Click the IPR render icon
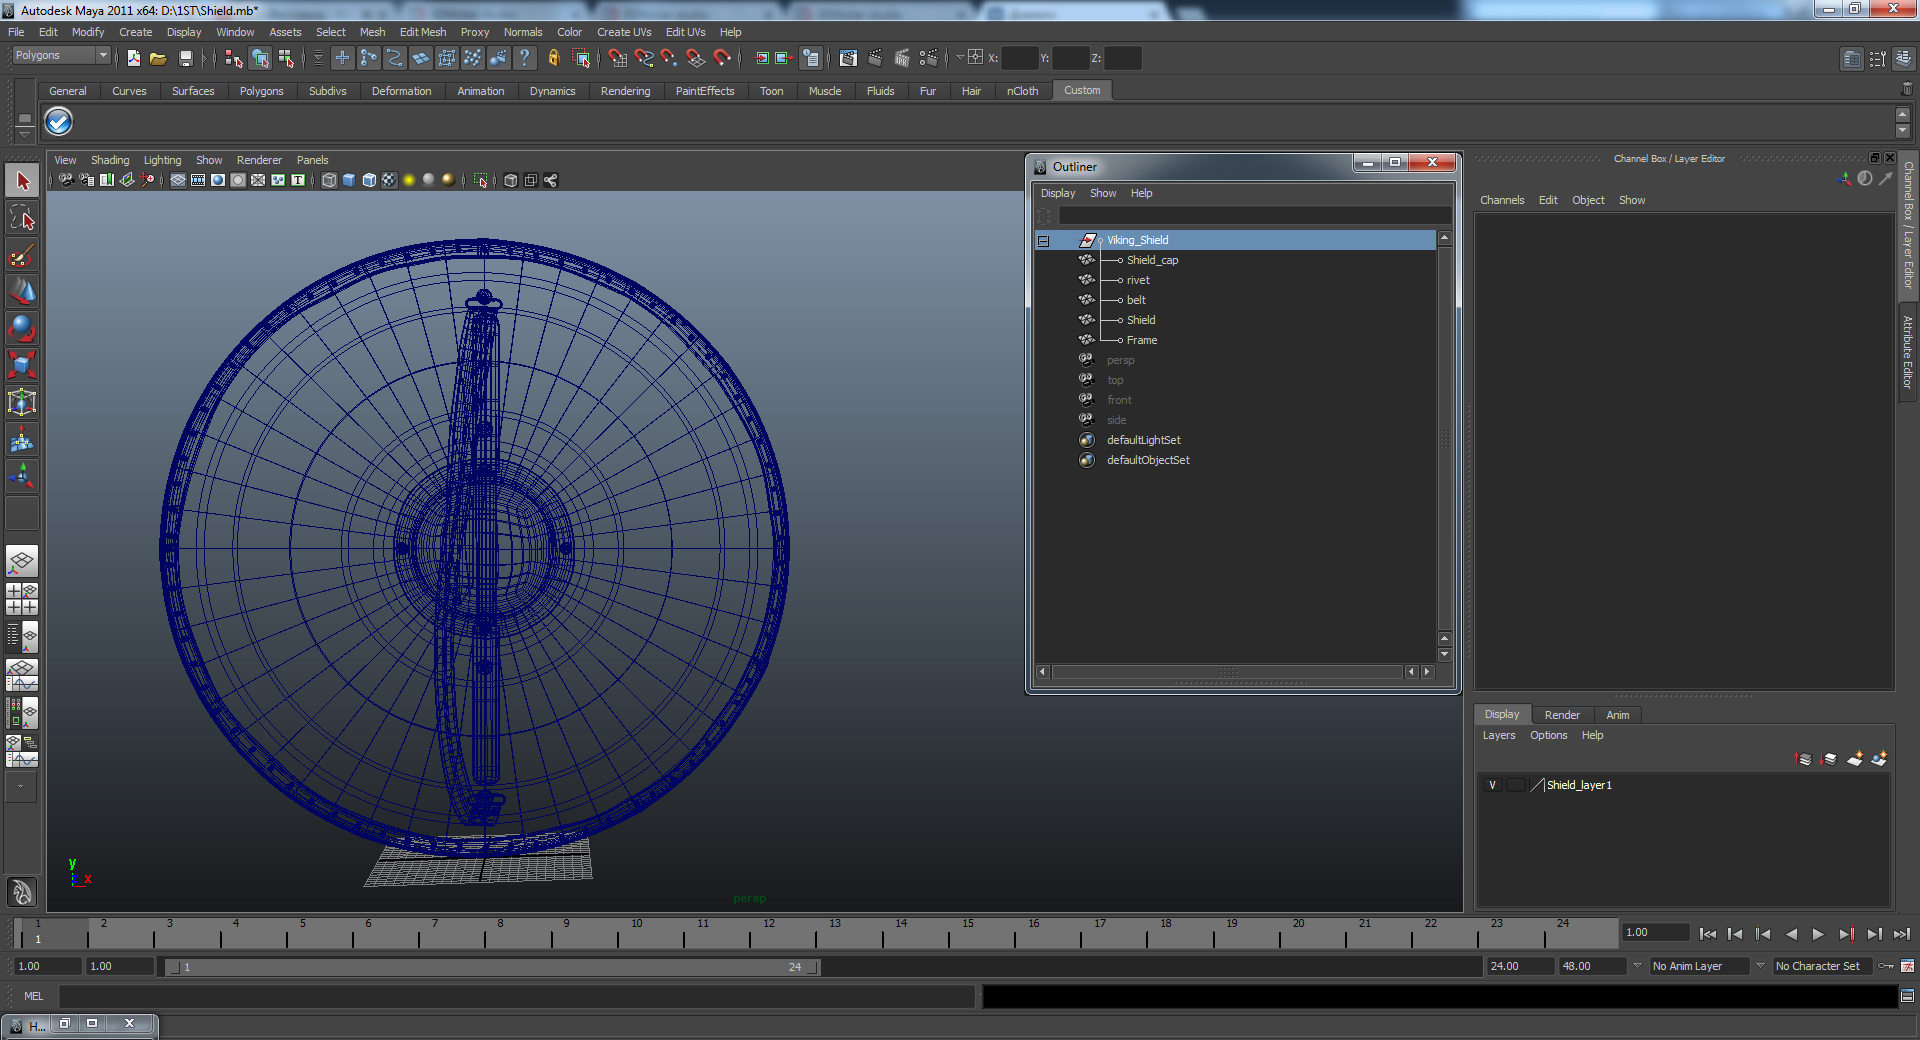 point(902,58)
